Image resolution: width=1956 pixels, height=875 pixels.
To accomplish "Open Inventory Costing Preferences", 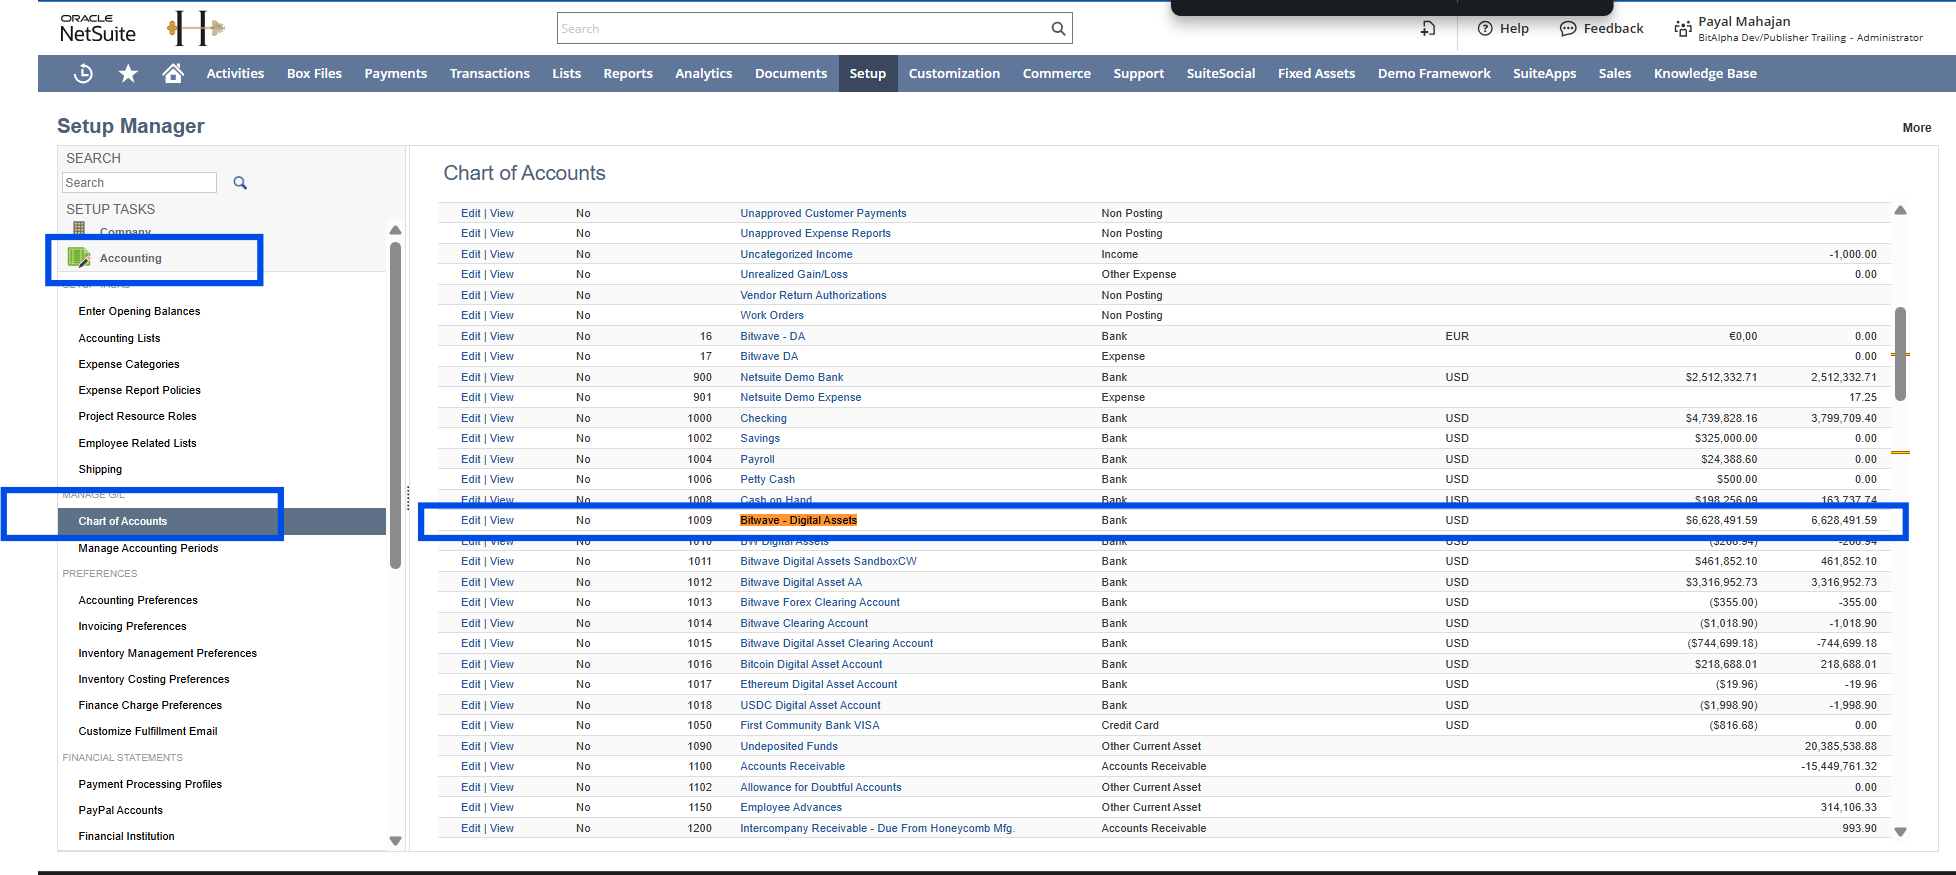I will [154, 679].
